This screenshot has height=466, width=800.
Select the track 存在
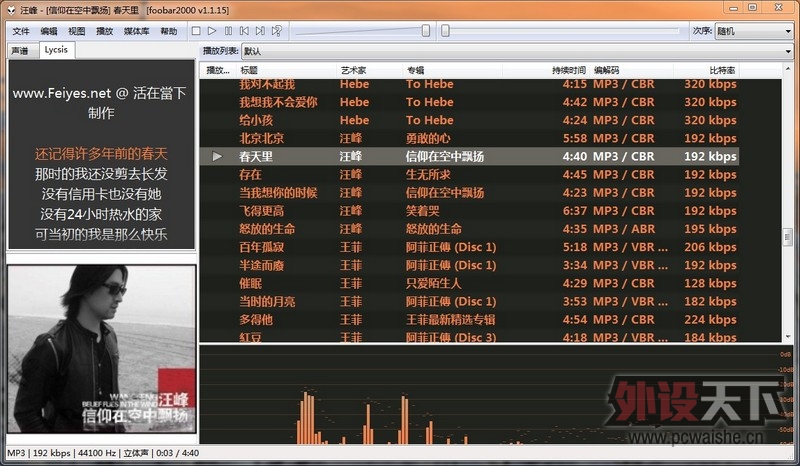click(251, 175)
